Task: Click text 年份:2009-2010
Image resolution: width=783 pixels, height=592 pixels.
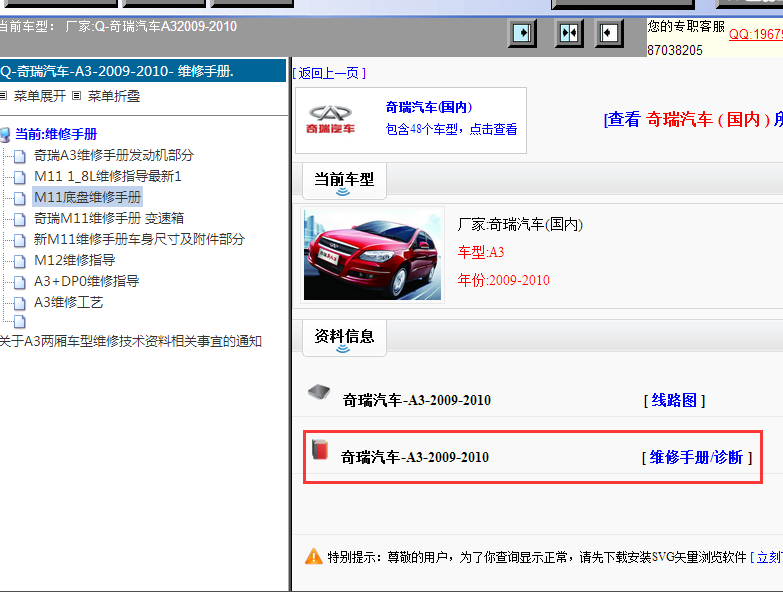Action: pyautogui.click(x=503, y=280)
